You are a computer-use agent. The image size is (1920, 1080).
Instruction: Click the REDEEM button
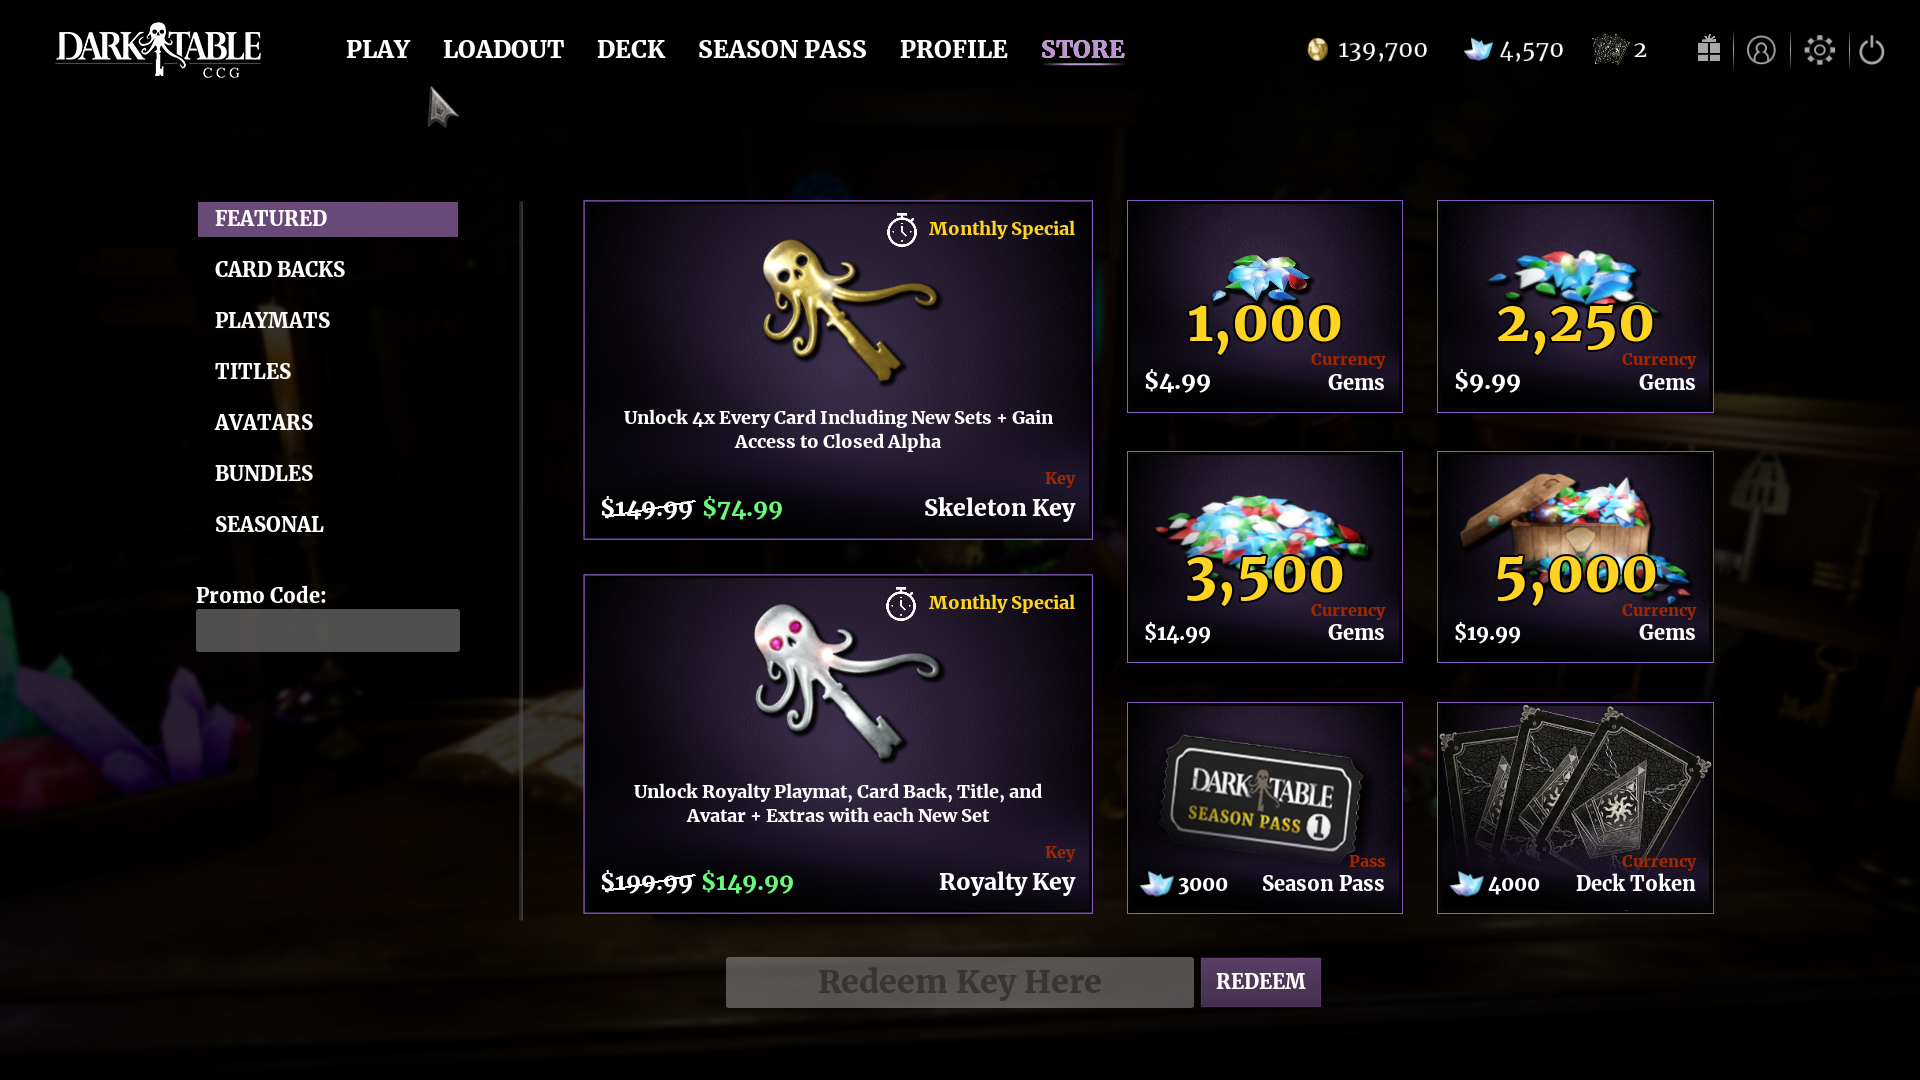click(x=1260, y=982)
